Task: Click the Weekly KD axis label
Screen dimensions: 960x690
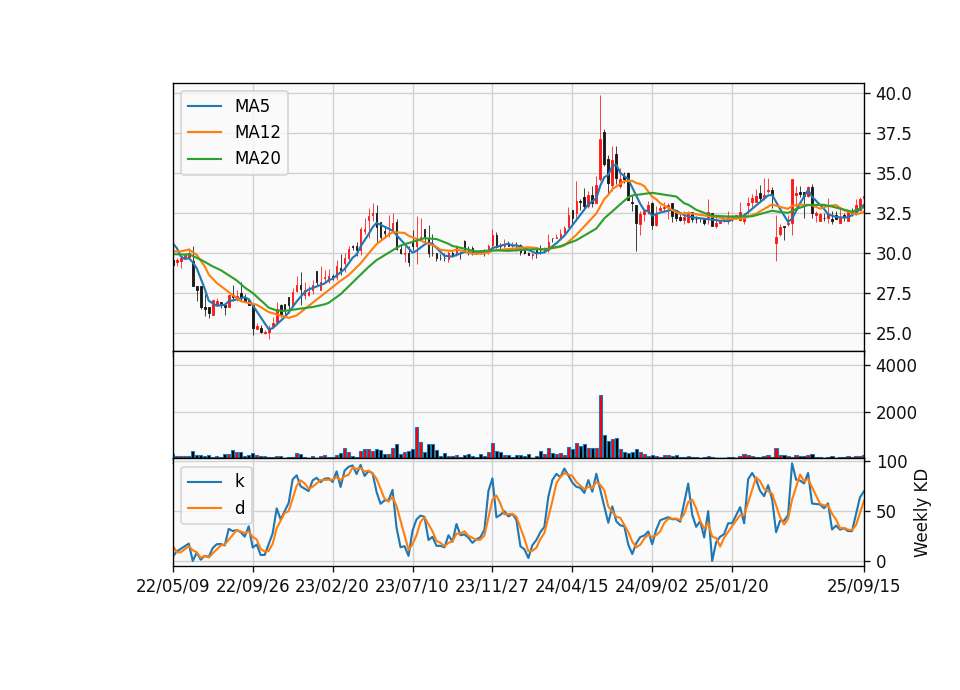Action: pyautogui.click(x=920, y=513)
